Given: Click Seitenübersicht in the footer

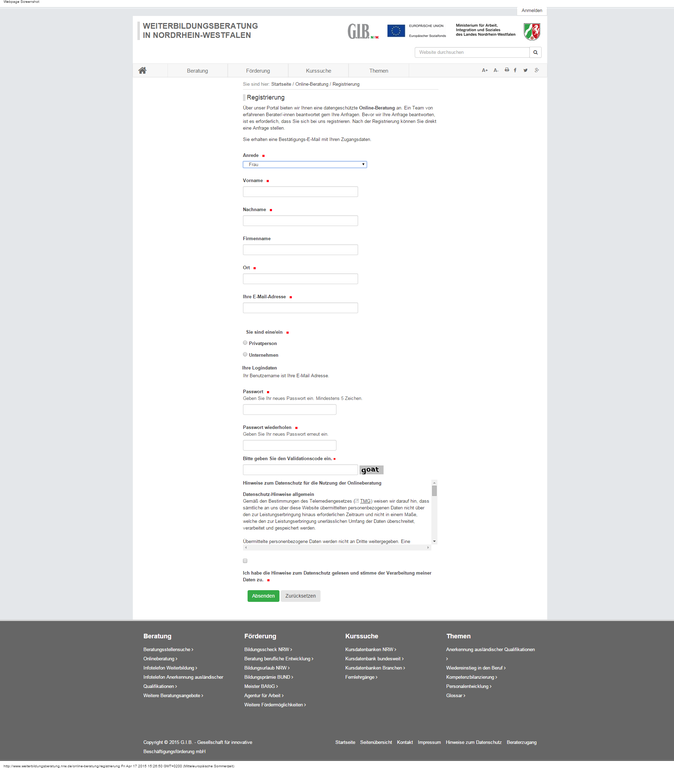Looking at the screenshot, I should [x=376, y=743].
